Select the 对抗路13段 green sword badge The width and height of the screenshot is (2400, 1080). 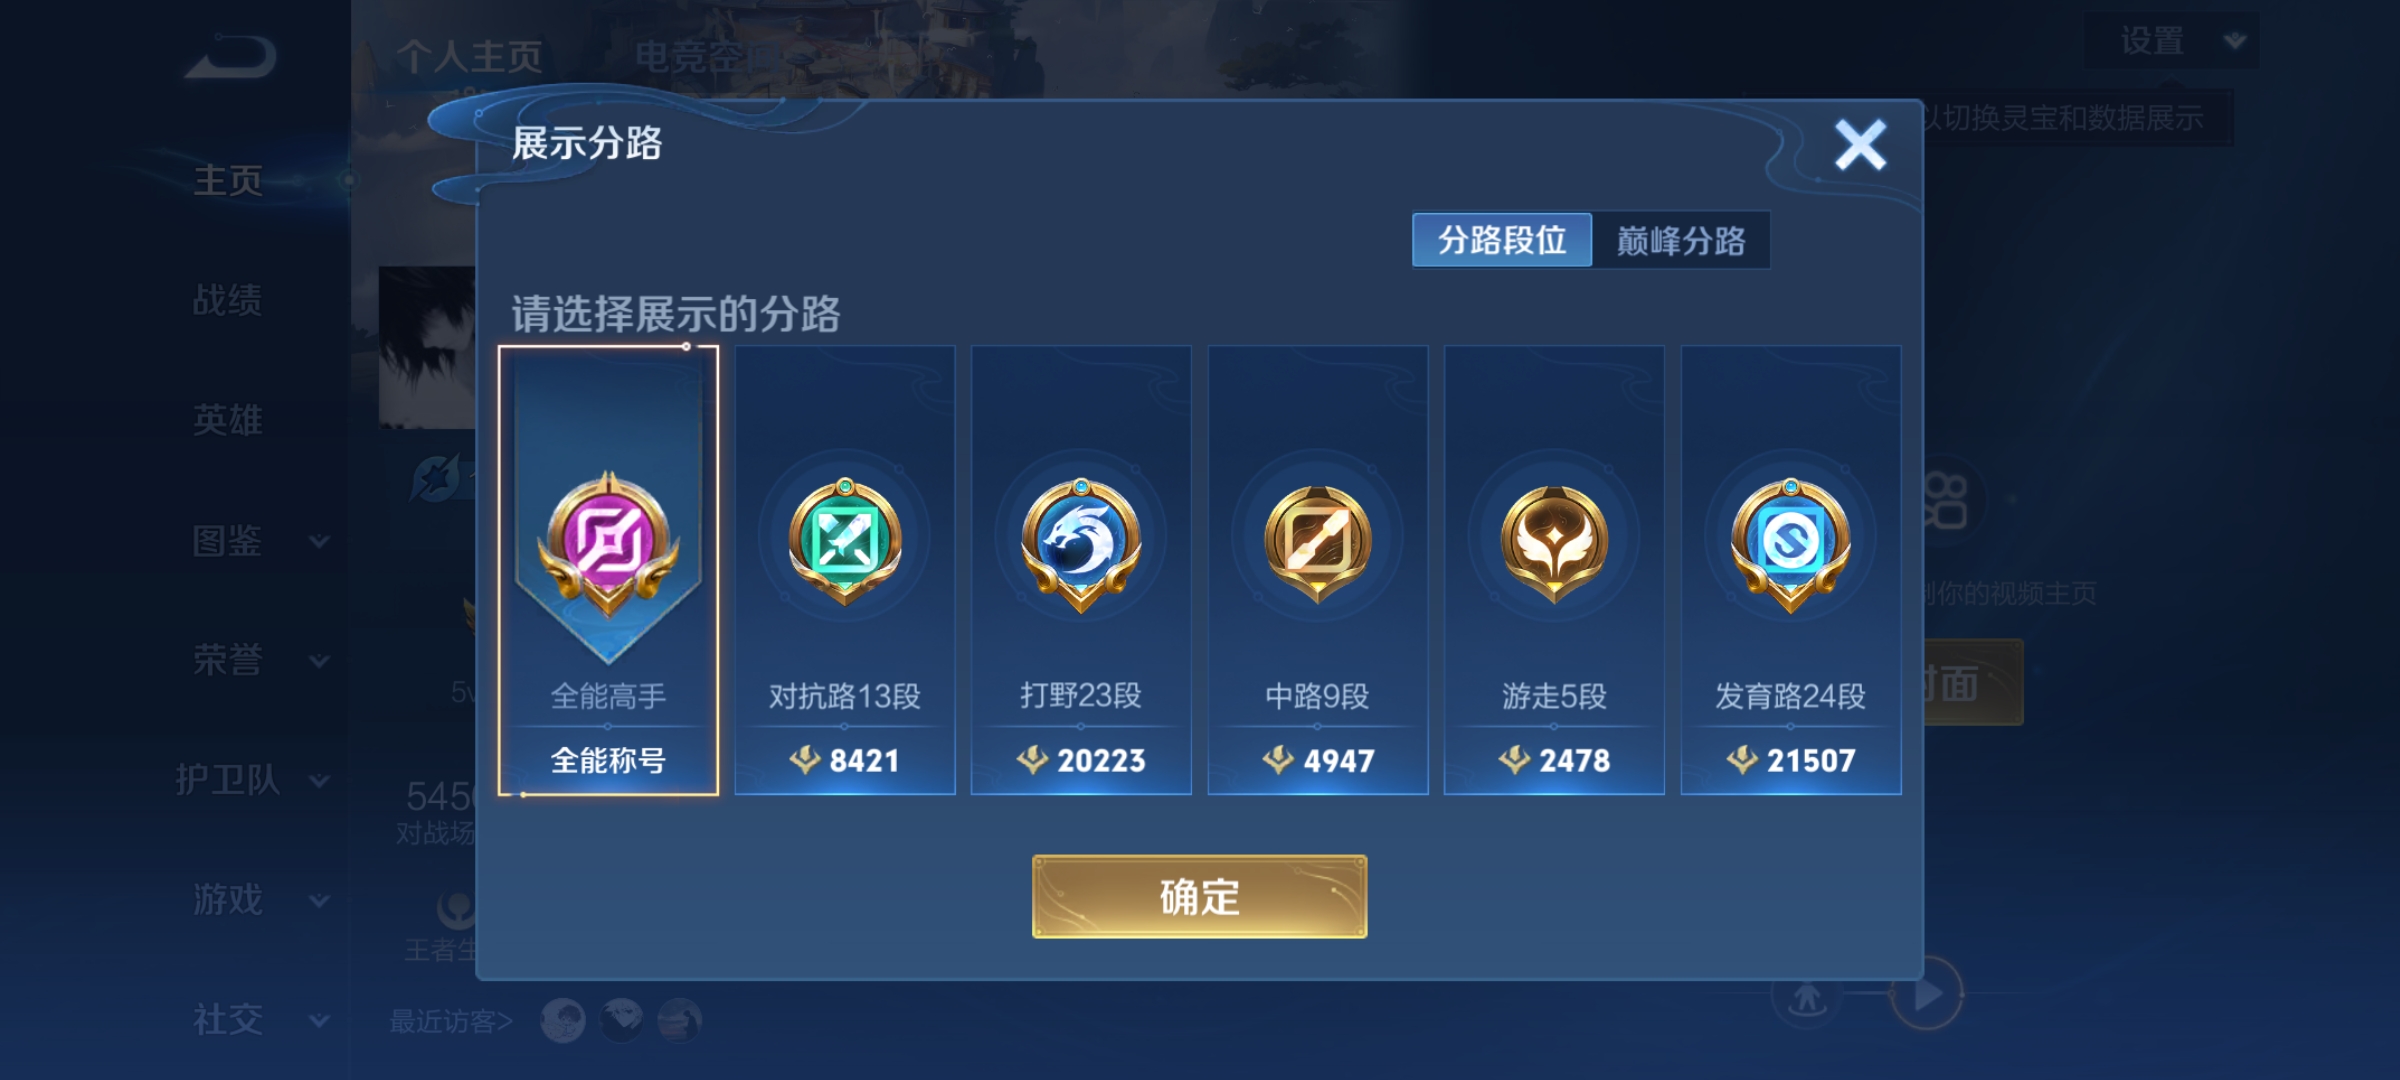click(845, 541)
